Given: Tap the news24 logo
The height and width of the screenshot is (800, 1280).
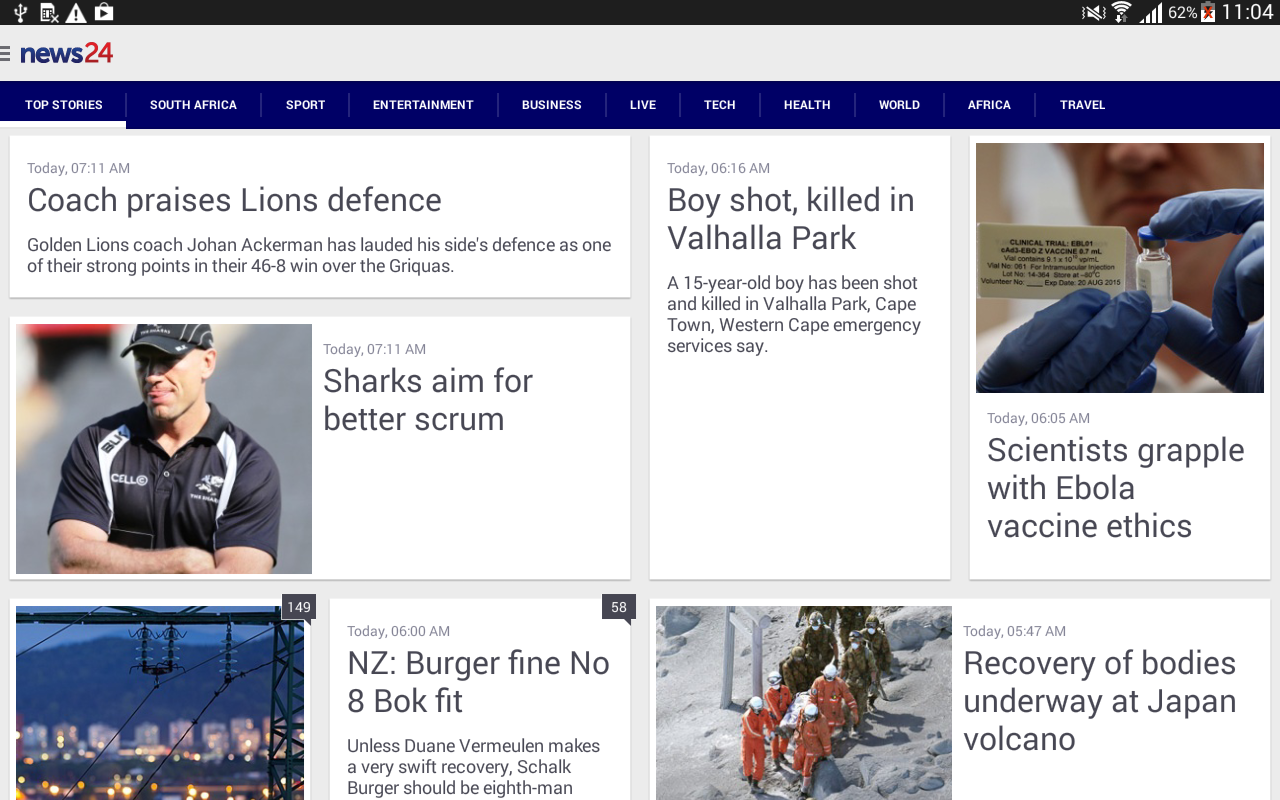Looking at the screenshot, I should pyautogui.click(x=67, y=53).
